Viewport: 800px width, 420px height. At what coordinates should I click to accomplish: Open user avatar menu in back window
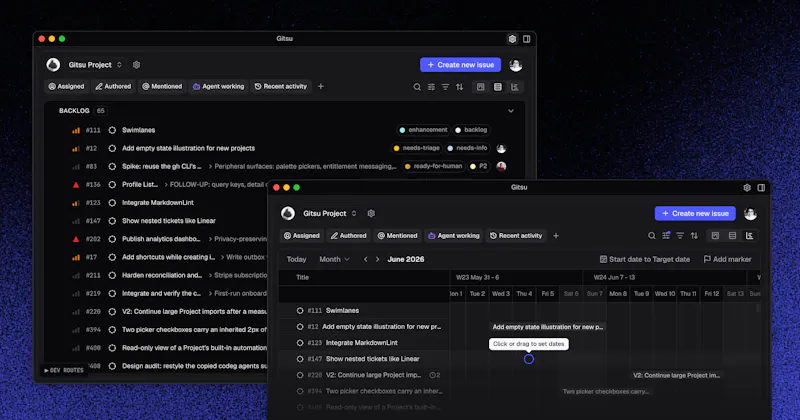point(515,65)
